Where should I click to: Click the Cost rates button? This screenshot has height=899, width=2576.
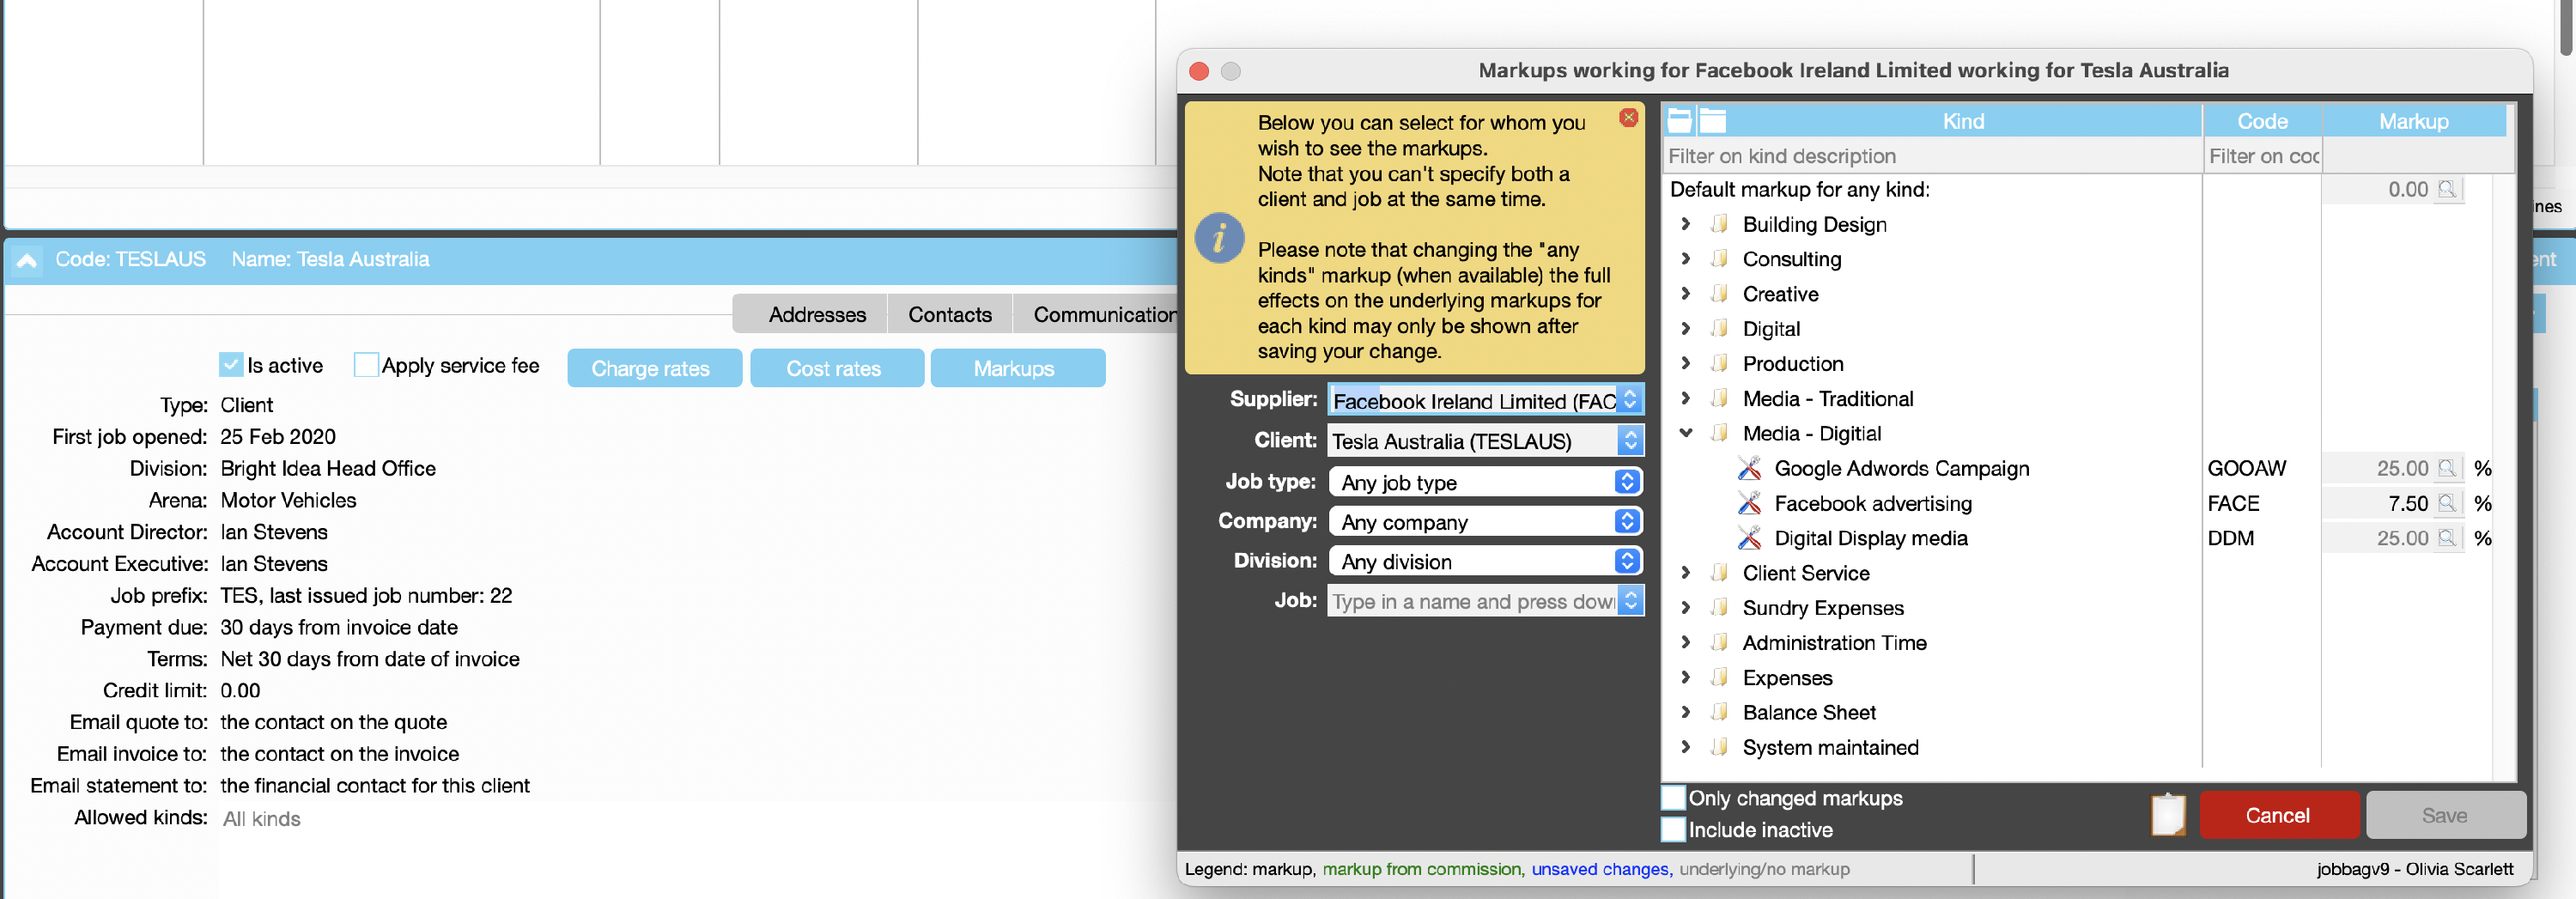[x=836, y=368]
